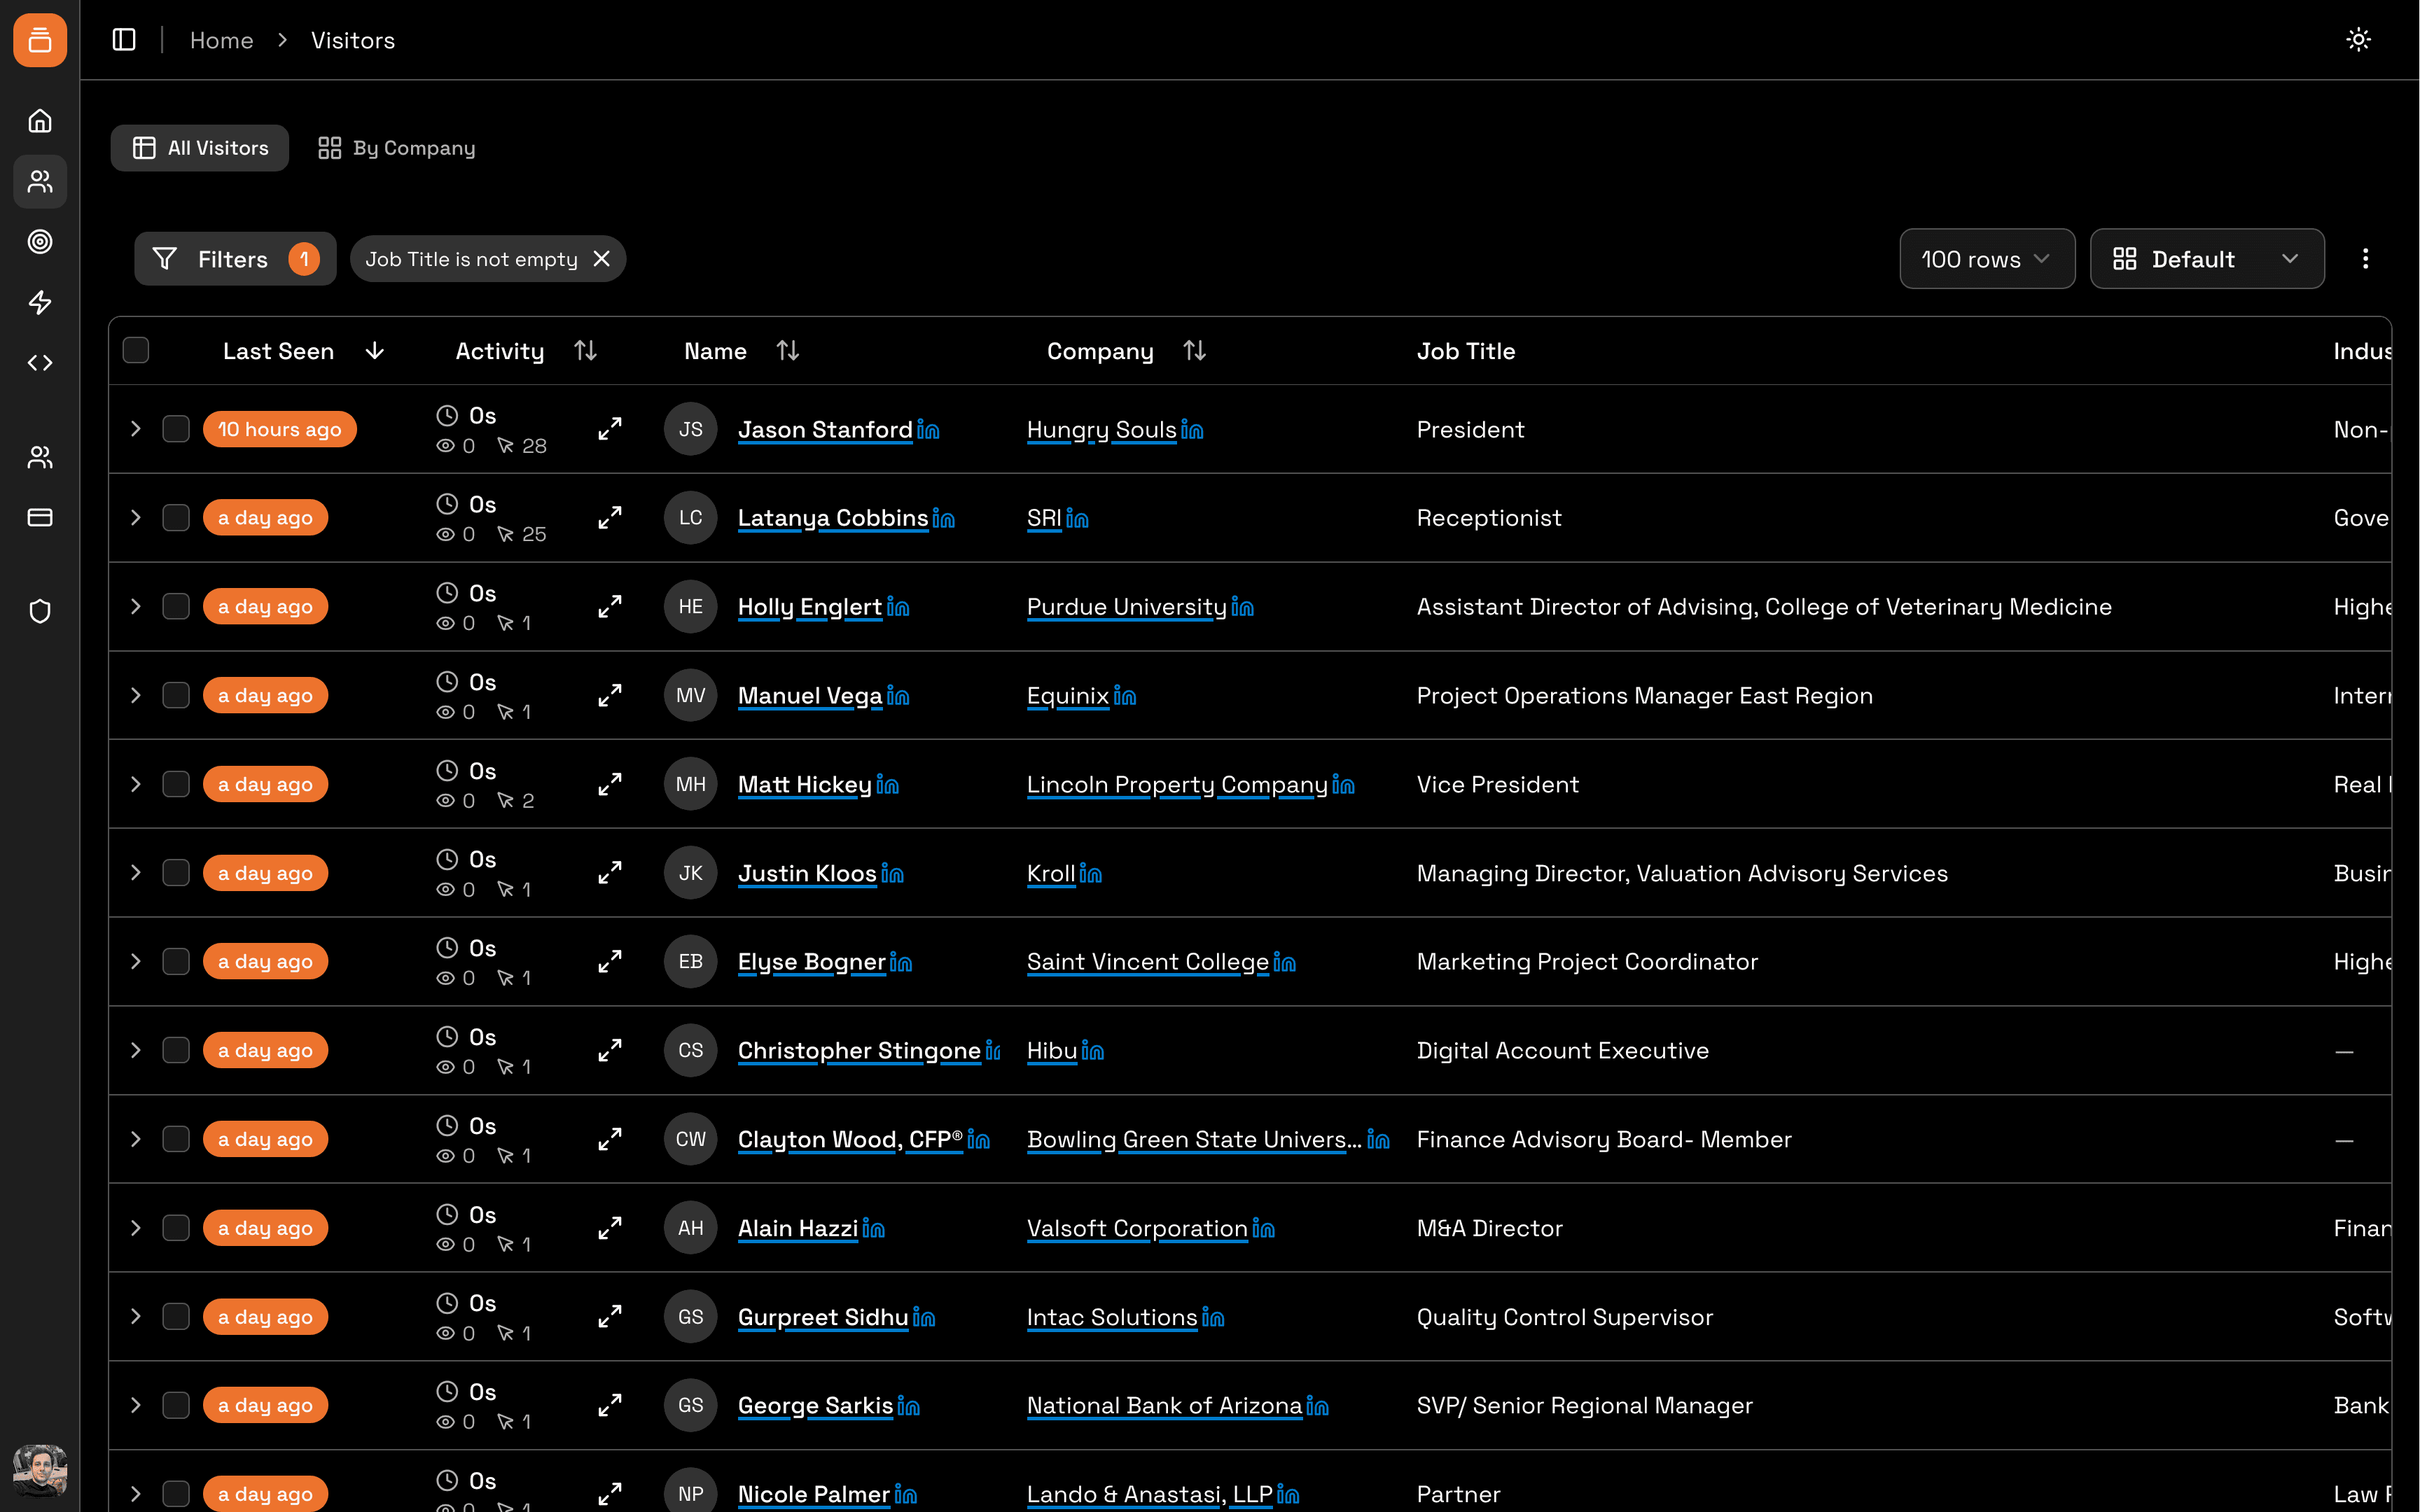The width and height of the screenshot is (2420, 1512).
Task: Open the Default view dropdown
Action: click(2206, 258)
